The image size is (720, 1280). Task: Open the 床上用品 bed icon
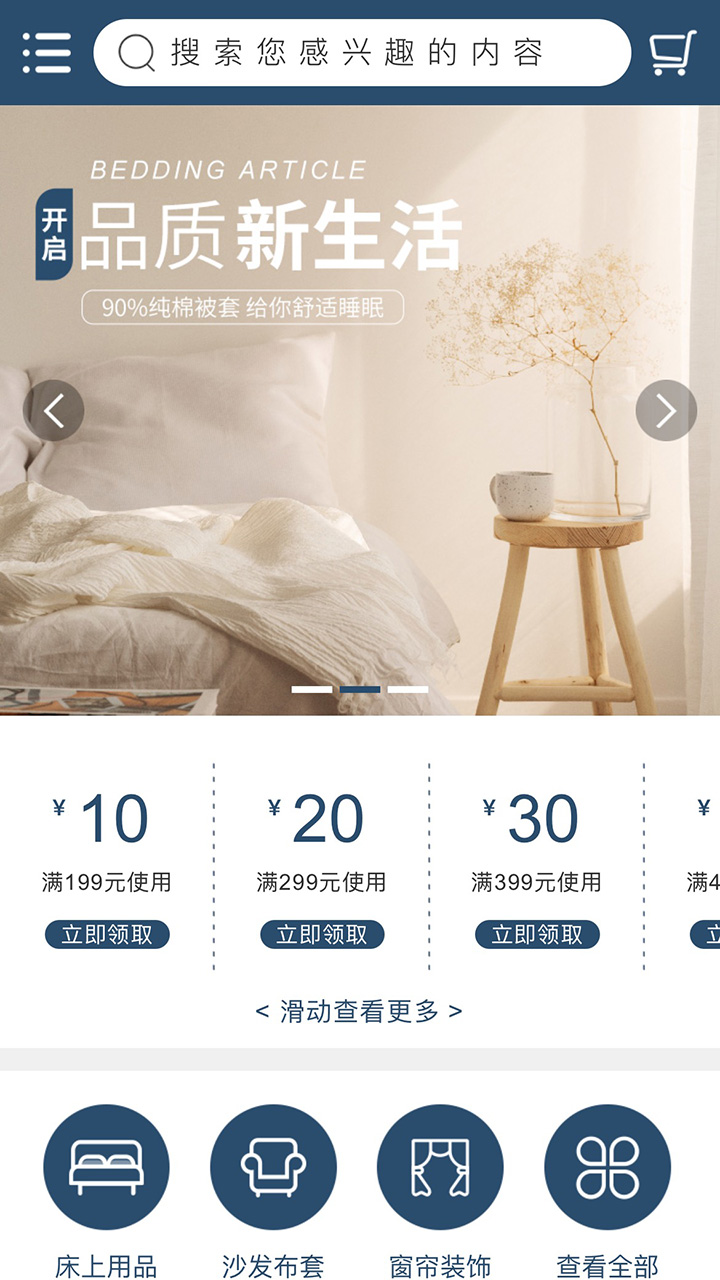point(106,1167)
